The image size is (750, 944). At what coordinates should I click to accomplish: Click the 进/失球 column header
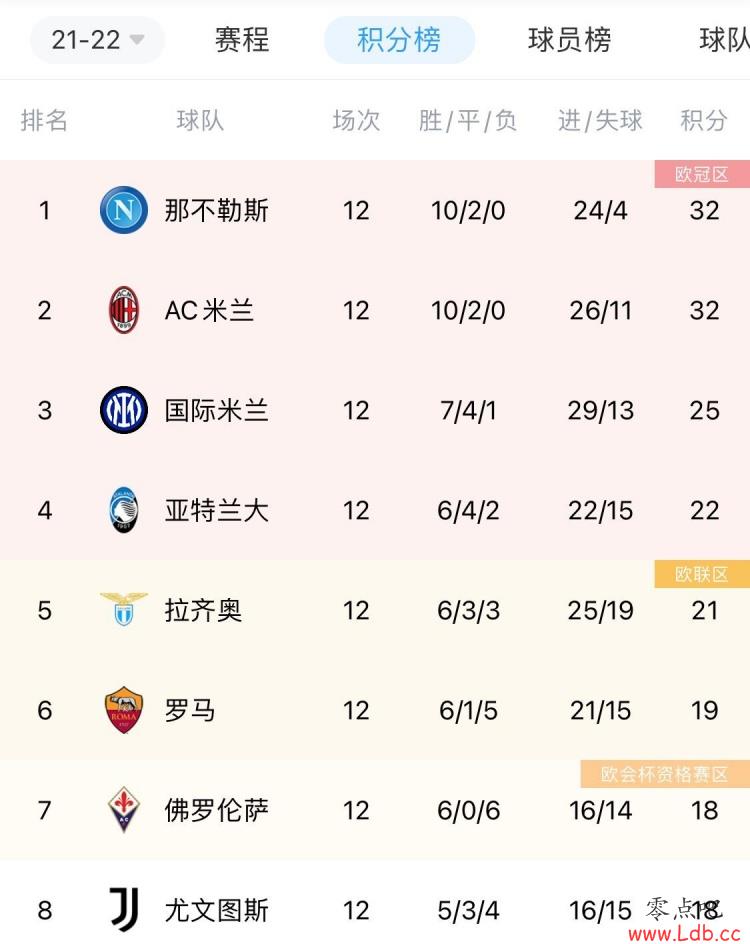pos(600,120)
